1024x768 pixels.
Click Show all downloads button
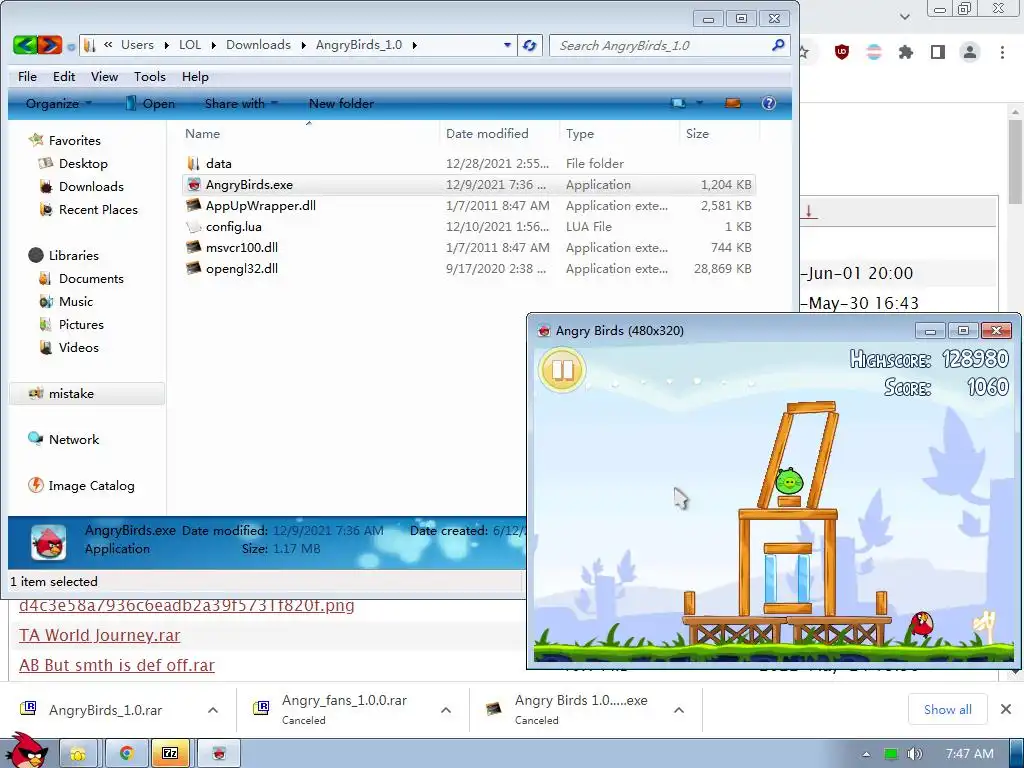[948, 709]
